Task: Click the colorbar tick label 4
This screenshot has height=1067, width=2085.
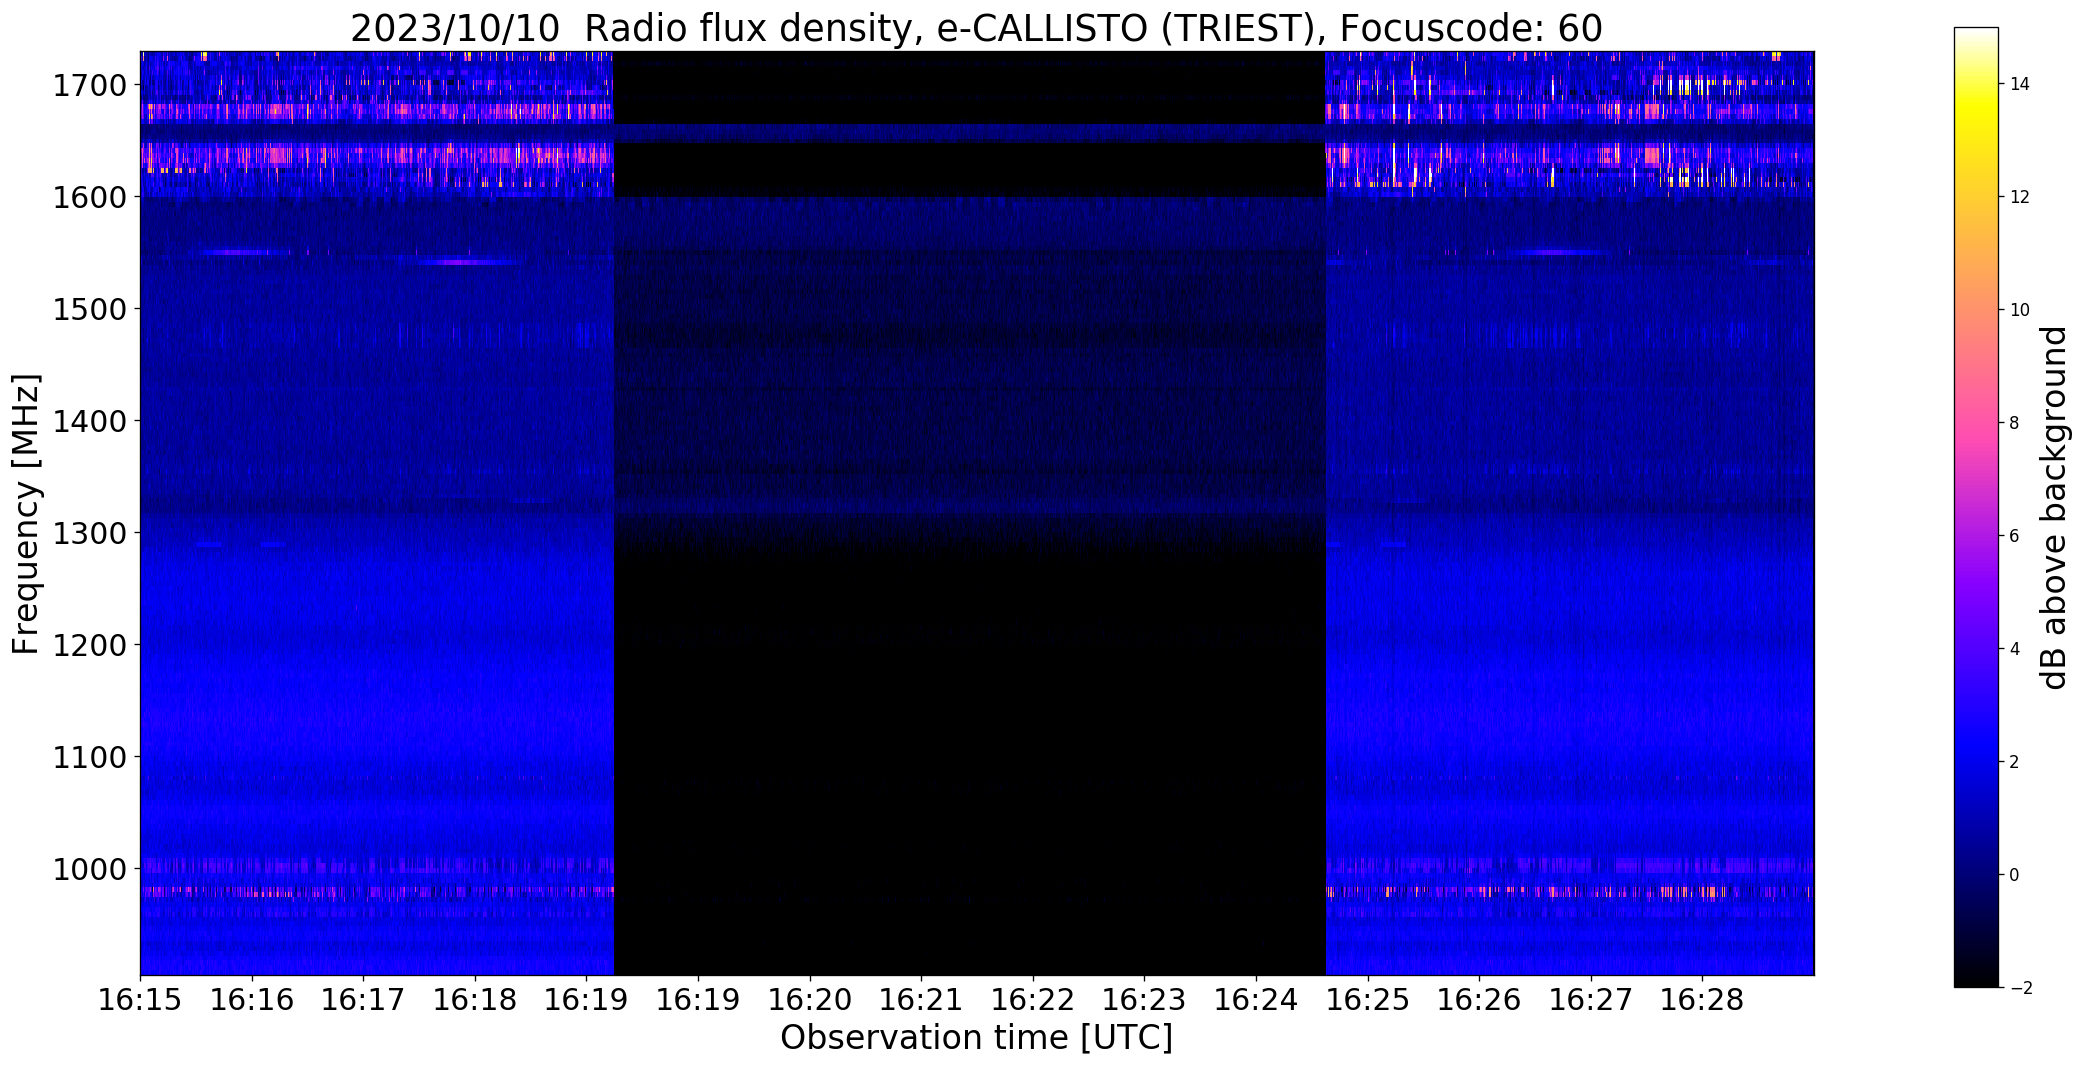Action: click(2015, 649)
